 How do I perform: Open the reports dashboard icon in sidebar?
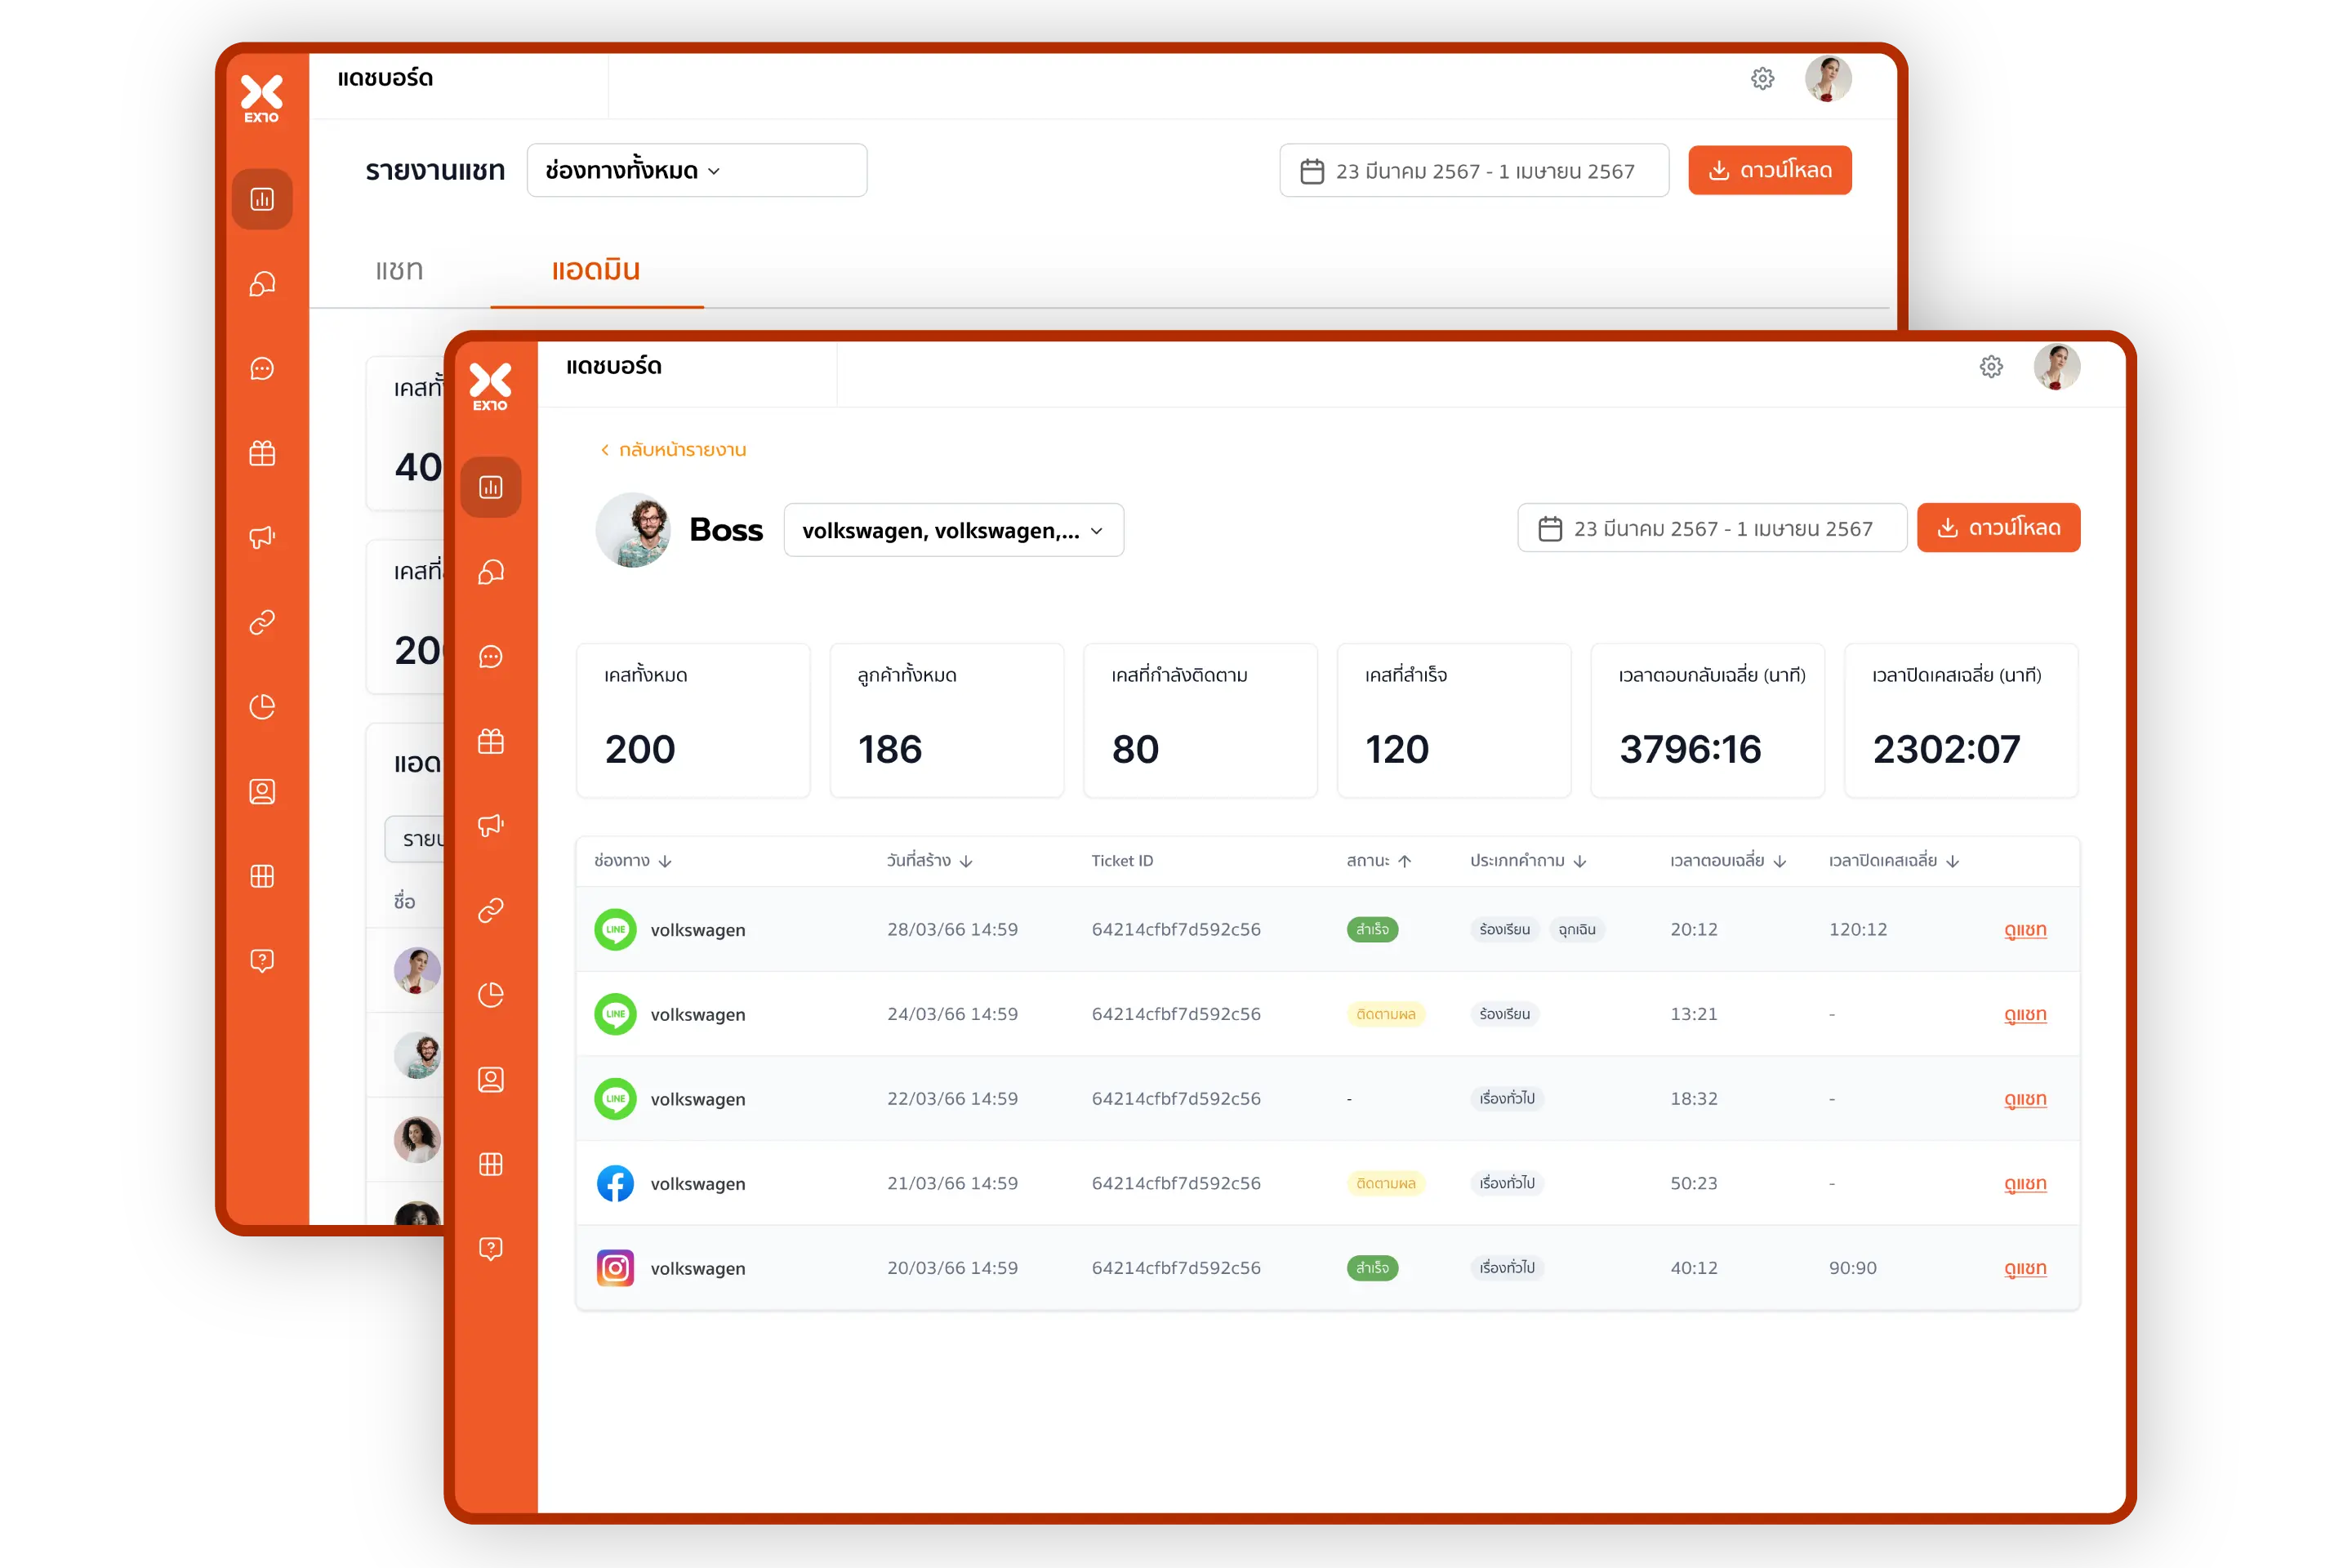click(x=490, y=487)
